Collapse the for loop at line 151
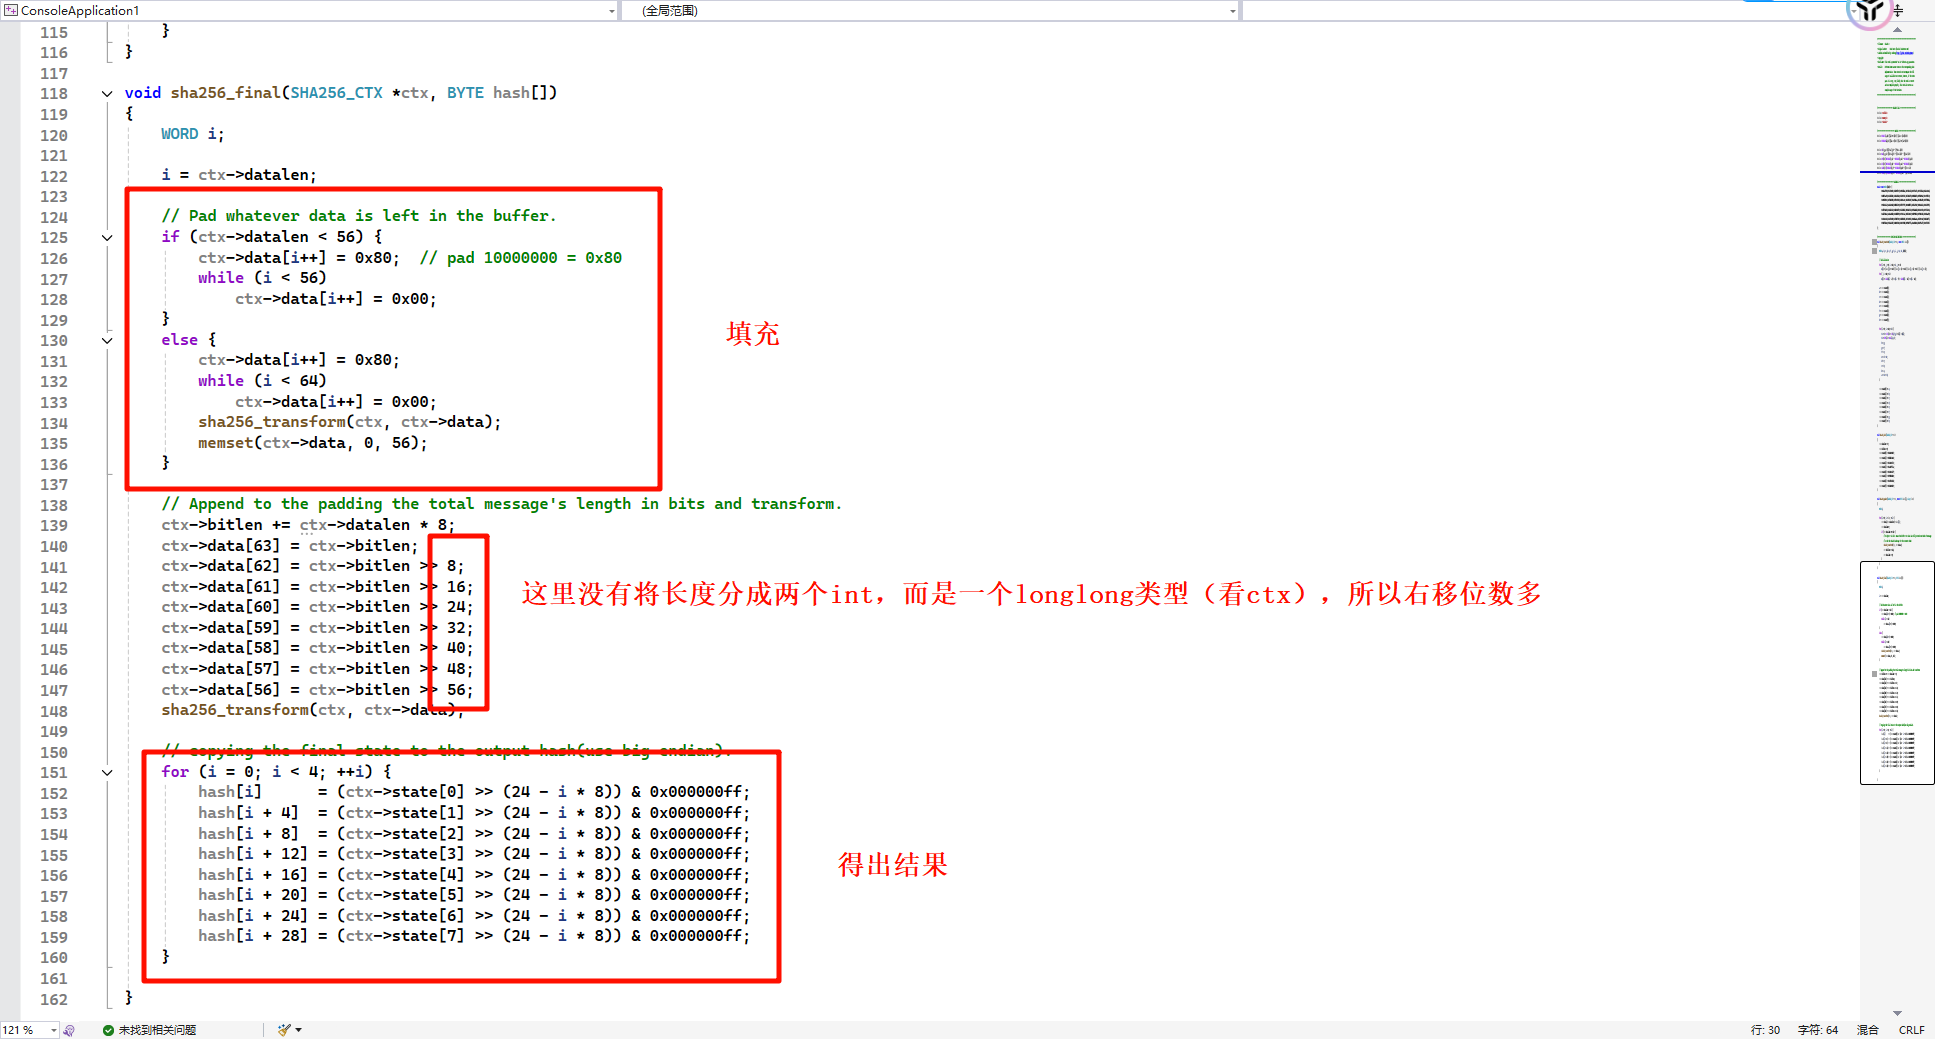The height and width of the screenshot is (1039, 1935). pos(107,772)
